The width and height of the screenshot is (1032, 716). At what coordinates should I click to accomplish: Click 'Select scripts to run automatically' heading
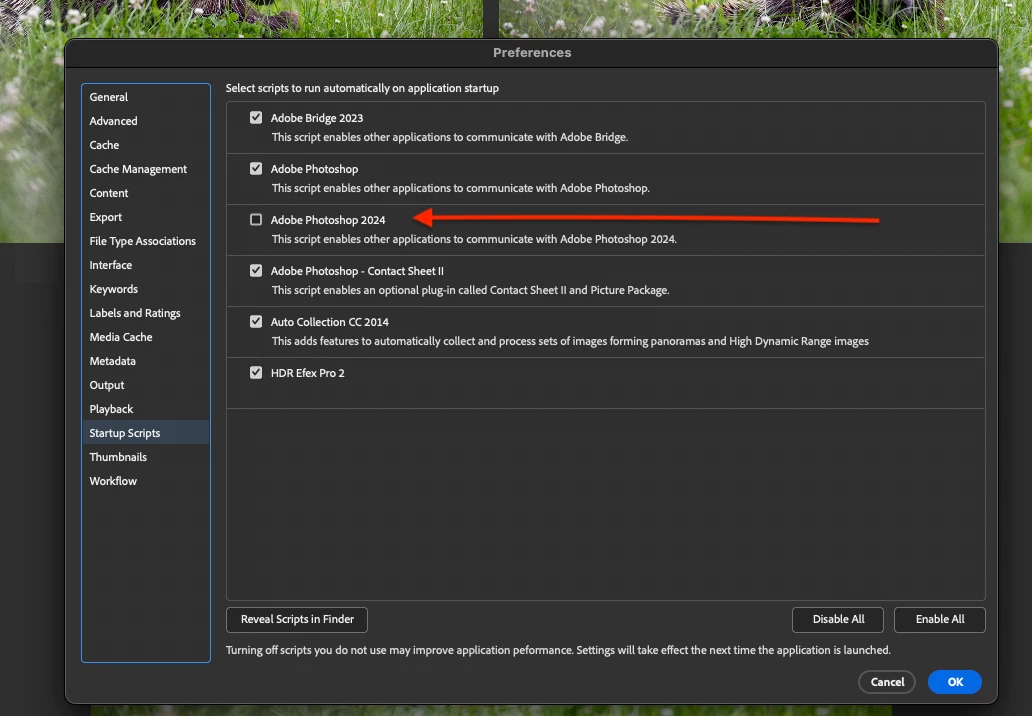(362, 88)
